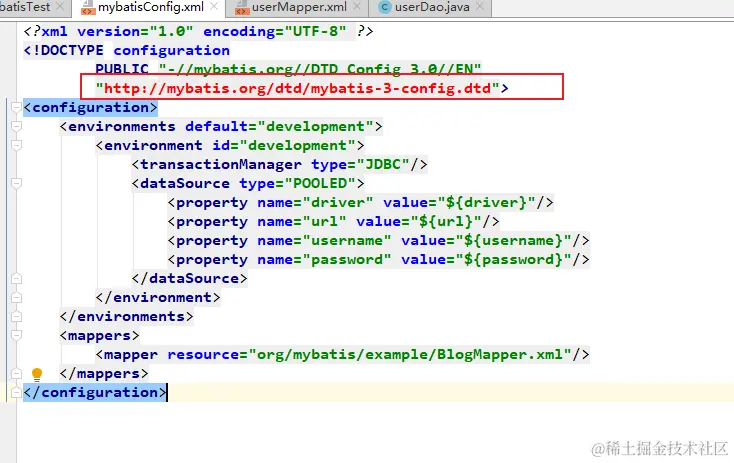Collapse the opening mappers tag fold
This screenshot has height=463, width=734.
tap(16, 336)
